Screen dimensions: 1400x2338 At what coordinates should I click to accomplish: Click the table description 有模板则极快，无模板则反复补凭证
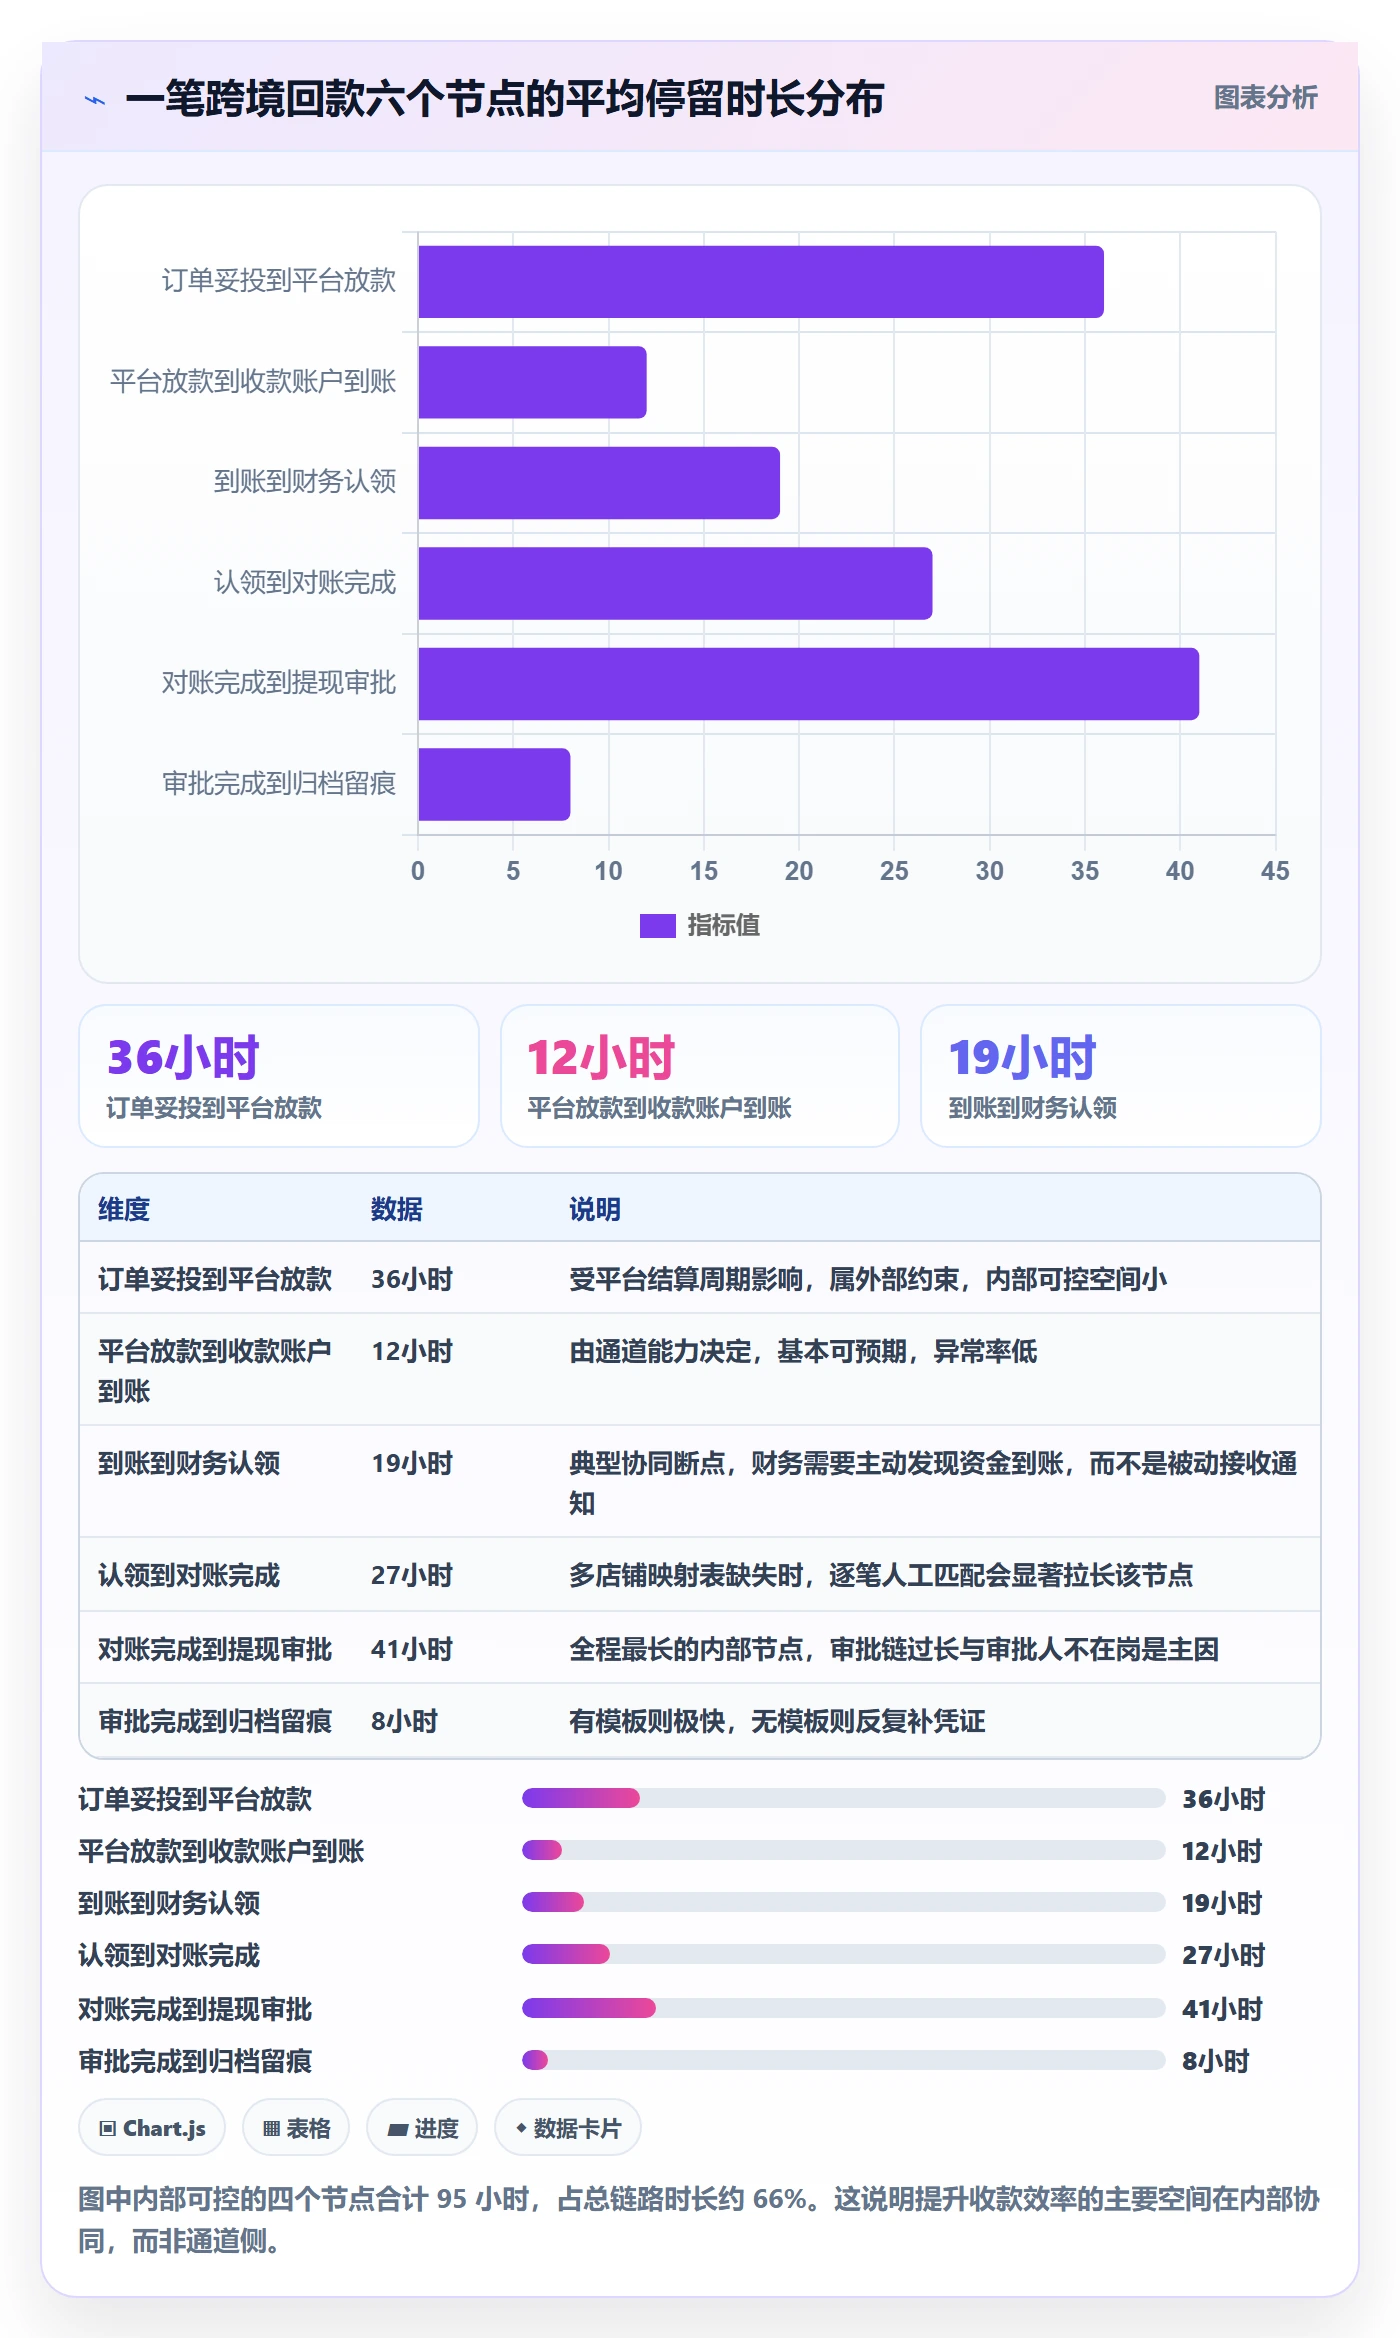click(777, 1721)
